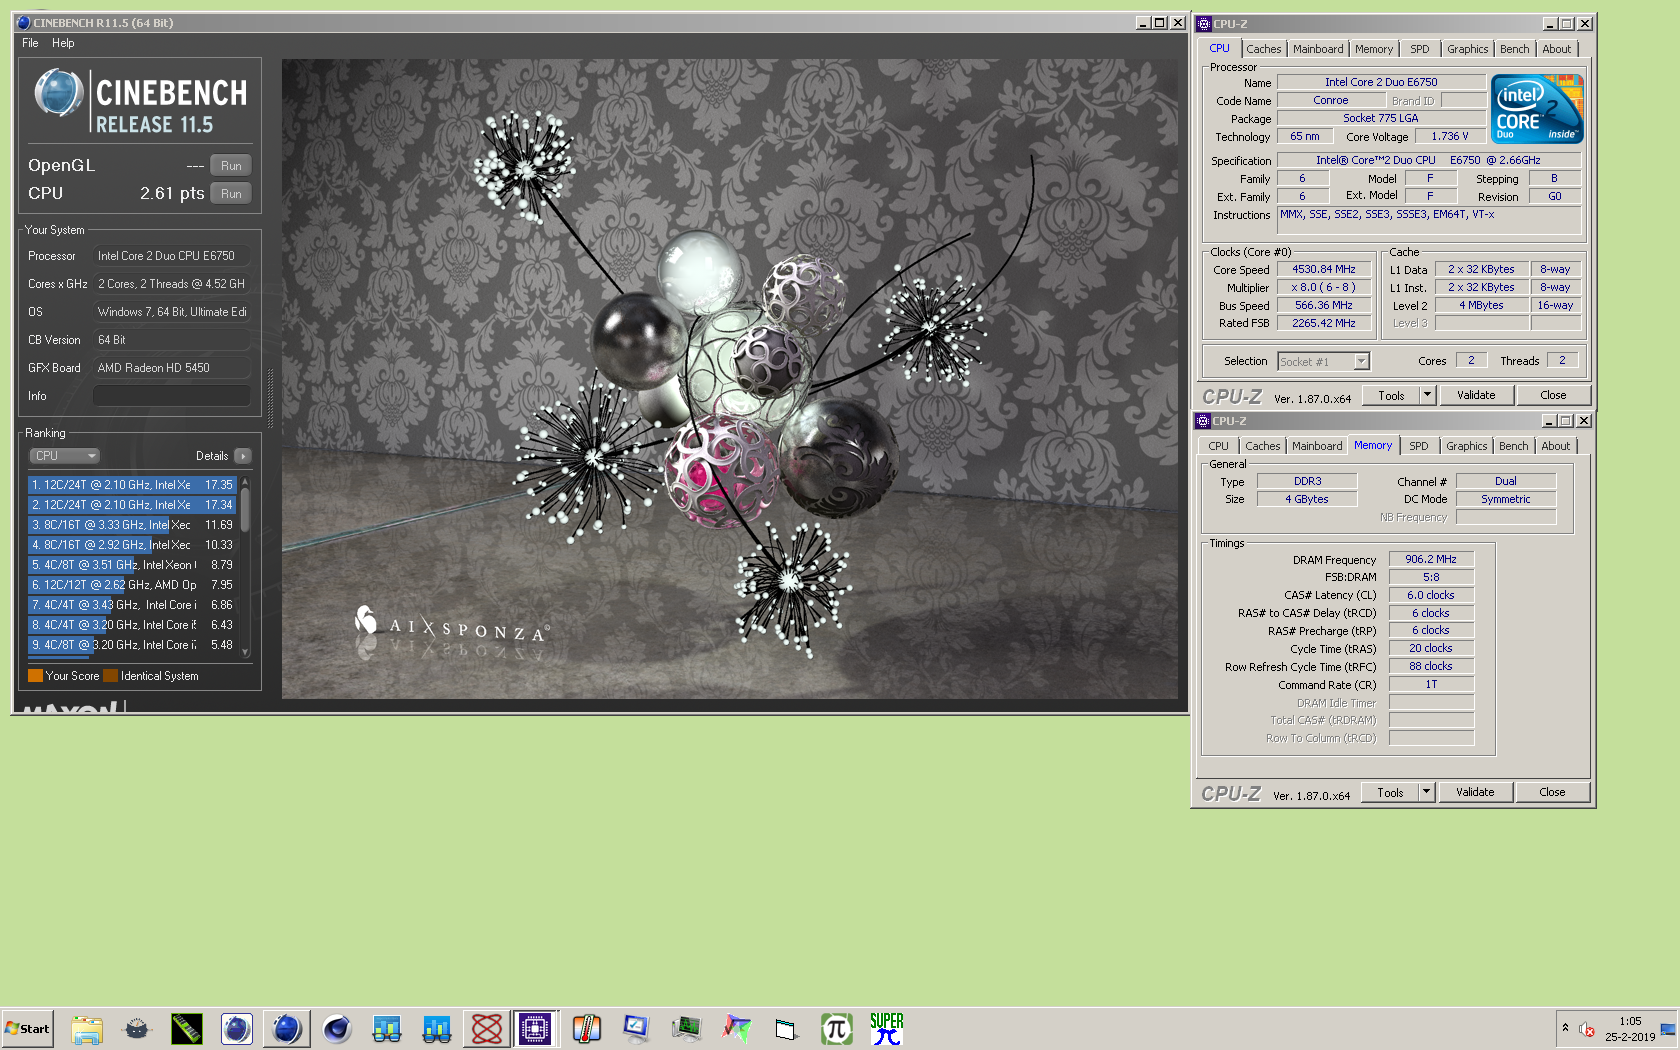Screen dimensions: 1680x1050
Task: Select ranking row 9 scoring 5.48
Action: [x=132, y=645]
